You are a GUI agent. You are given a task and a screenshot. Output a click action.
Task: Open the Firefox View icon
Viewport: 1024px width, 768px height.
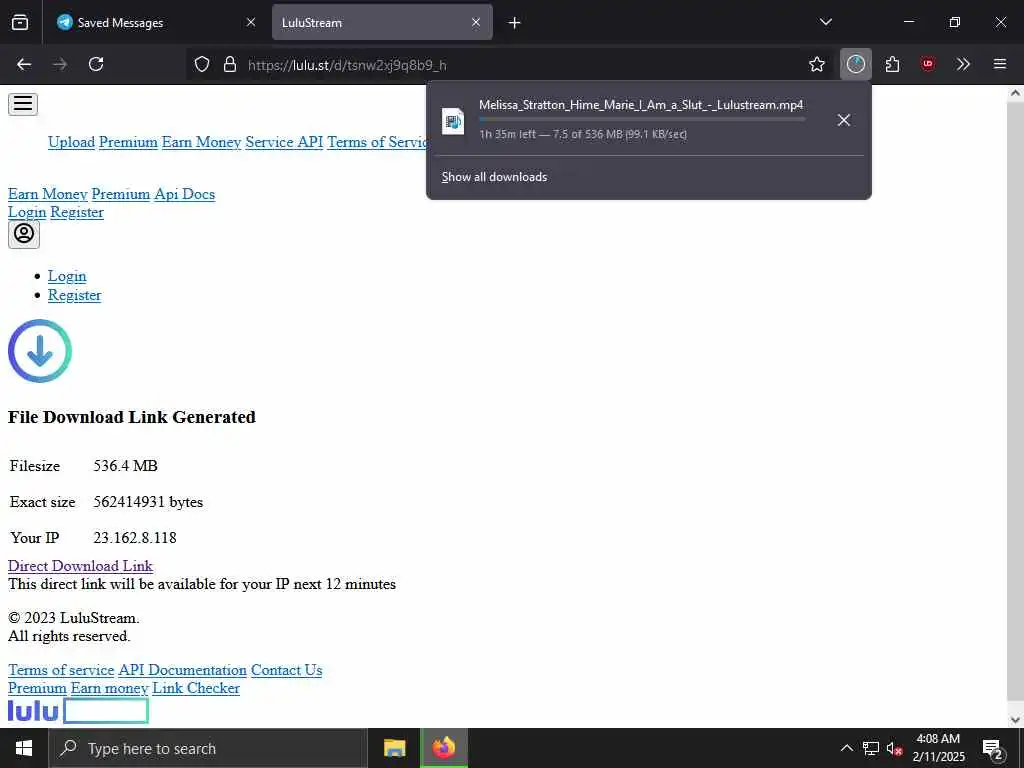[x=20, y=22]
